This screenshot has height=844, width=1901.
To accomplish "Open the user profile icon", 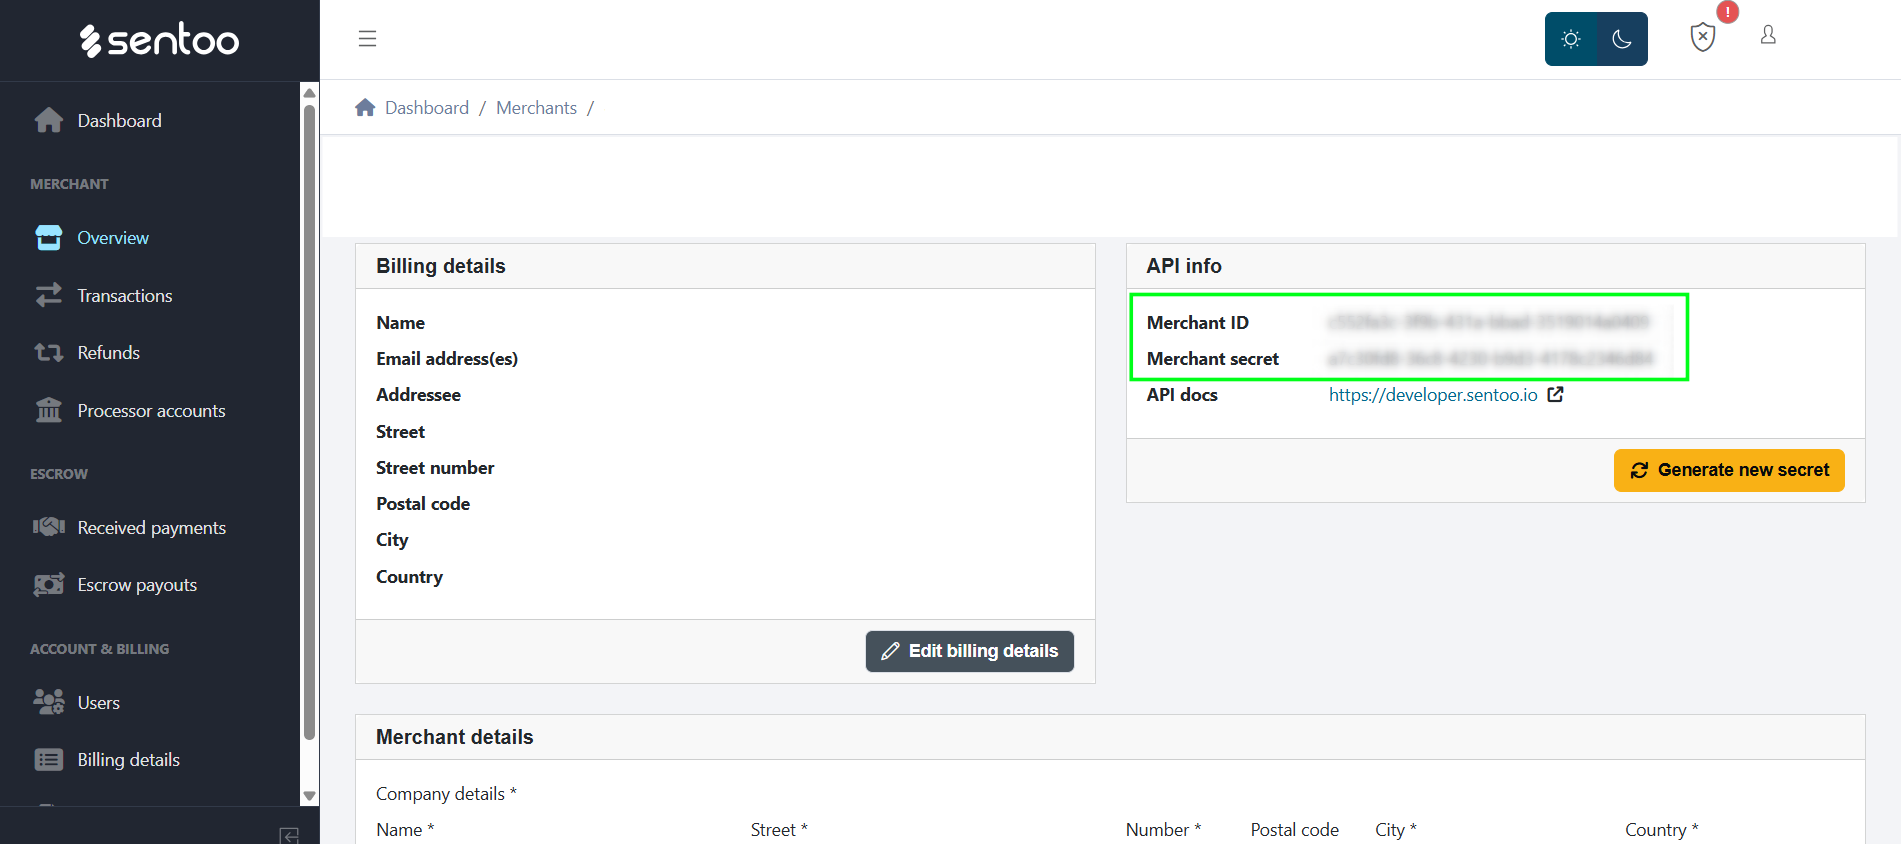I will tap(1768, 36).
